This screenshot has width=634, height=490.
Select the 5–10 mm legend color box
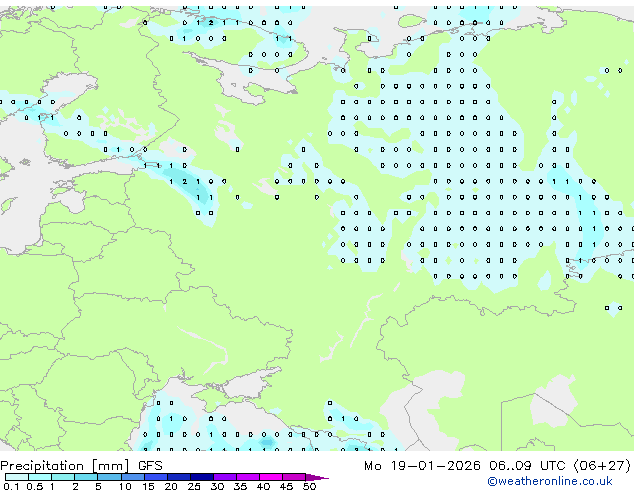click(110, 477)
